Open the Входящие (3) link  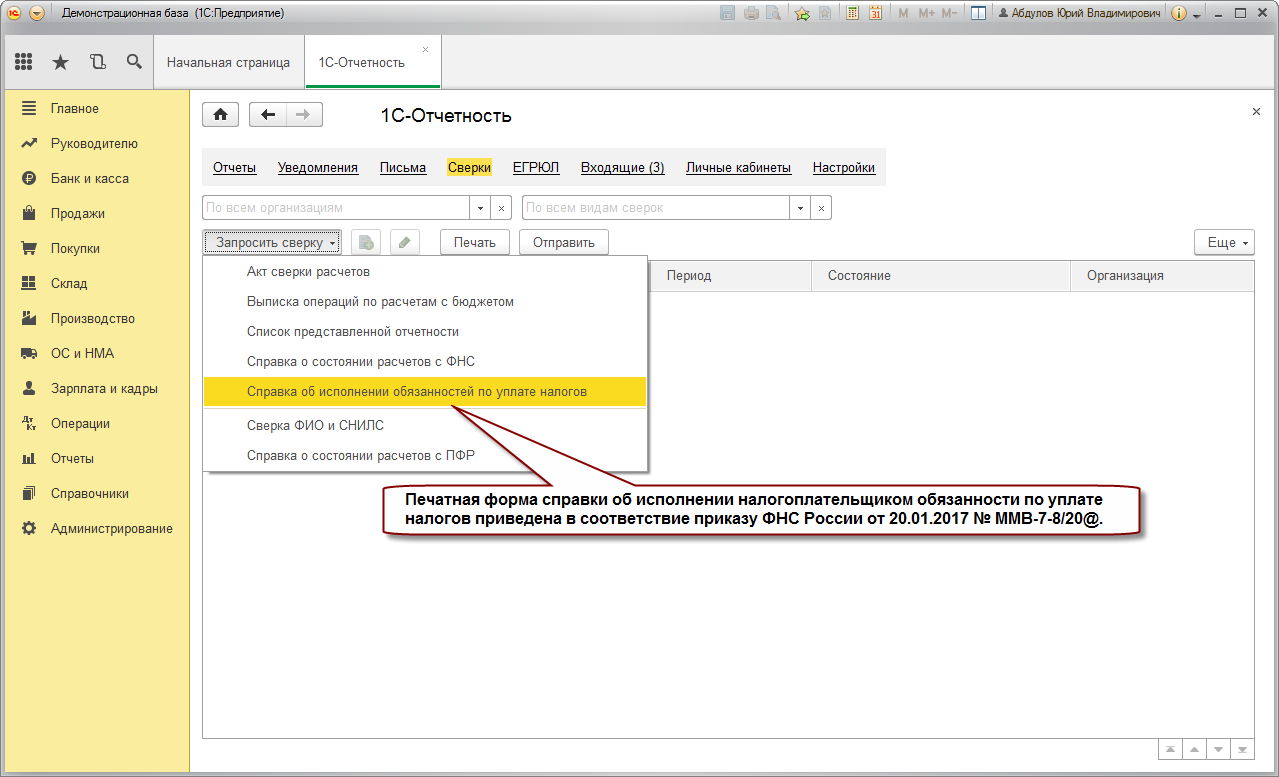[x=622, y=168]
